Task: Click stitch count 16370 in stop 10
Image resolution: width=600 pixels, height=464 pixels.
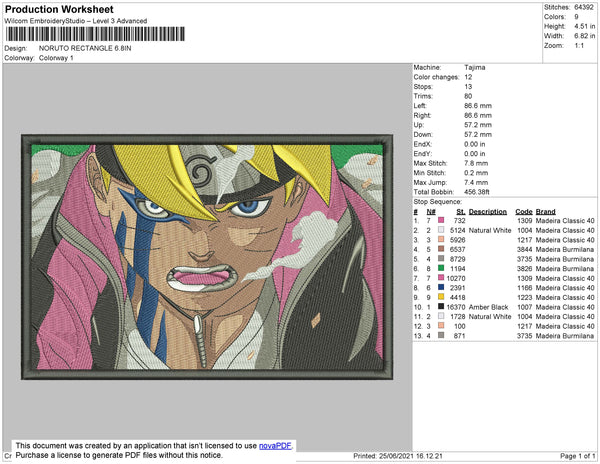Action: click(x=456, y=307)
